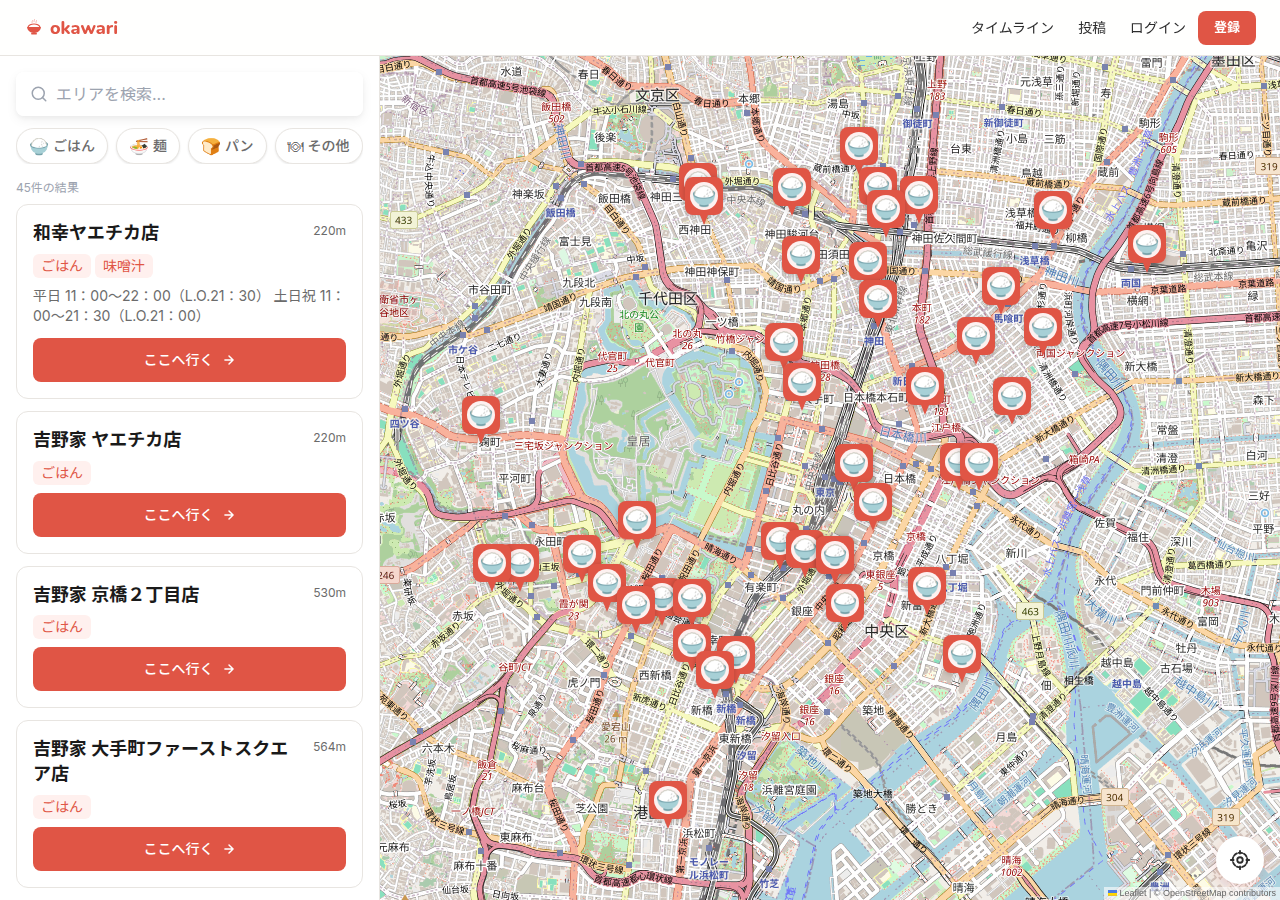Open the Leaflet attribution link

click(1127, 893)
